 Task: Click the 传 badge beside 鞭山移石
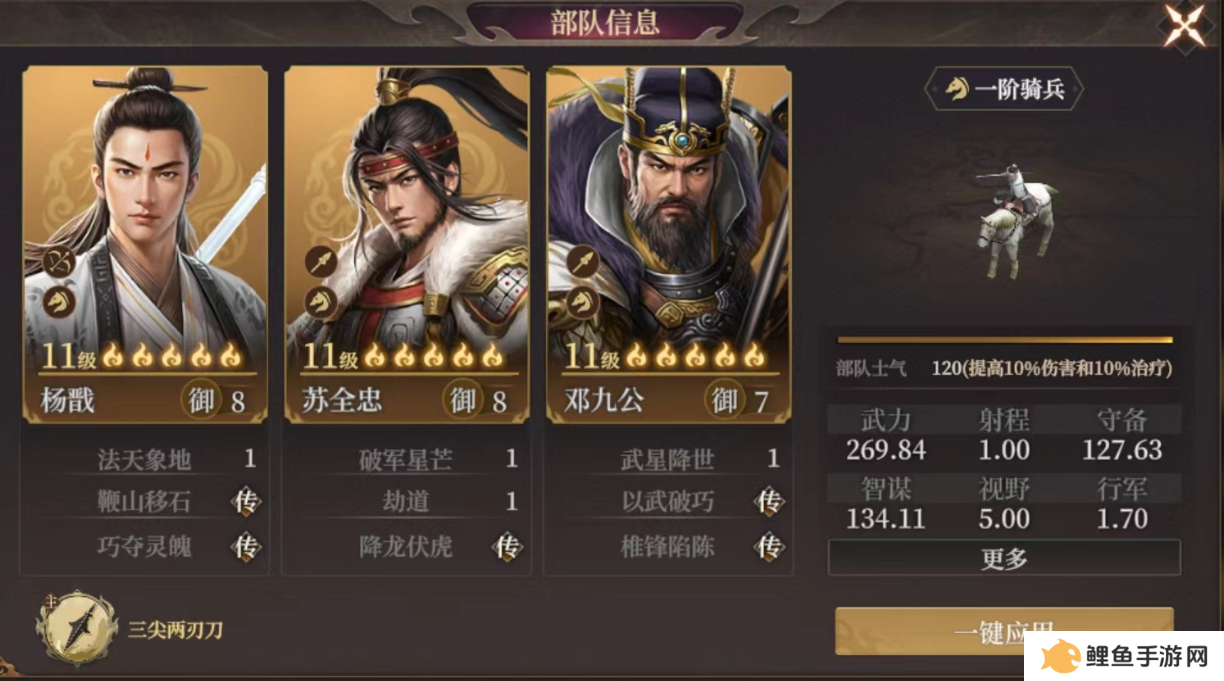pyautogui.click(x=245, y=501)
